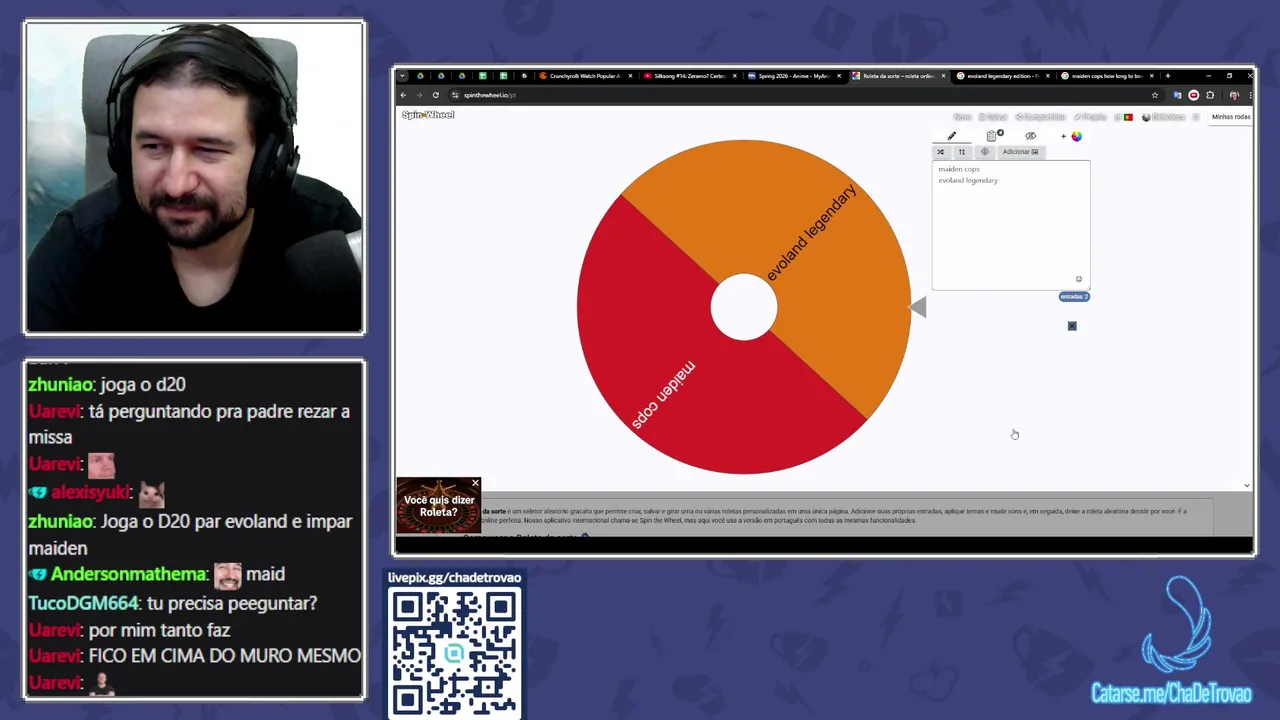Open a new browser tab
This screenshot has width=1280, height=720.
coord(1167,76)
